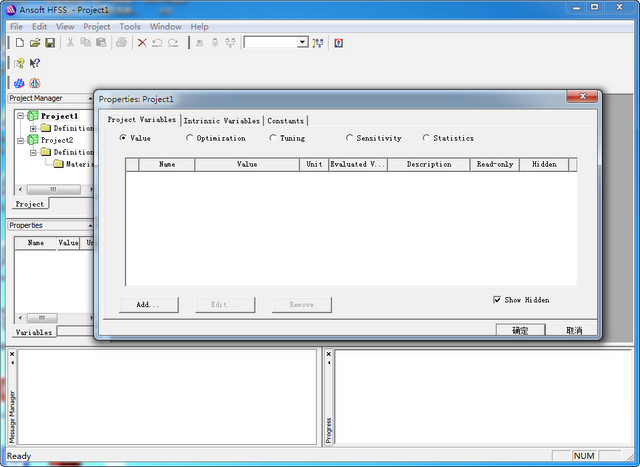
Task: Click the Copy toolbar icon
Action: pos(85,42)
